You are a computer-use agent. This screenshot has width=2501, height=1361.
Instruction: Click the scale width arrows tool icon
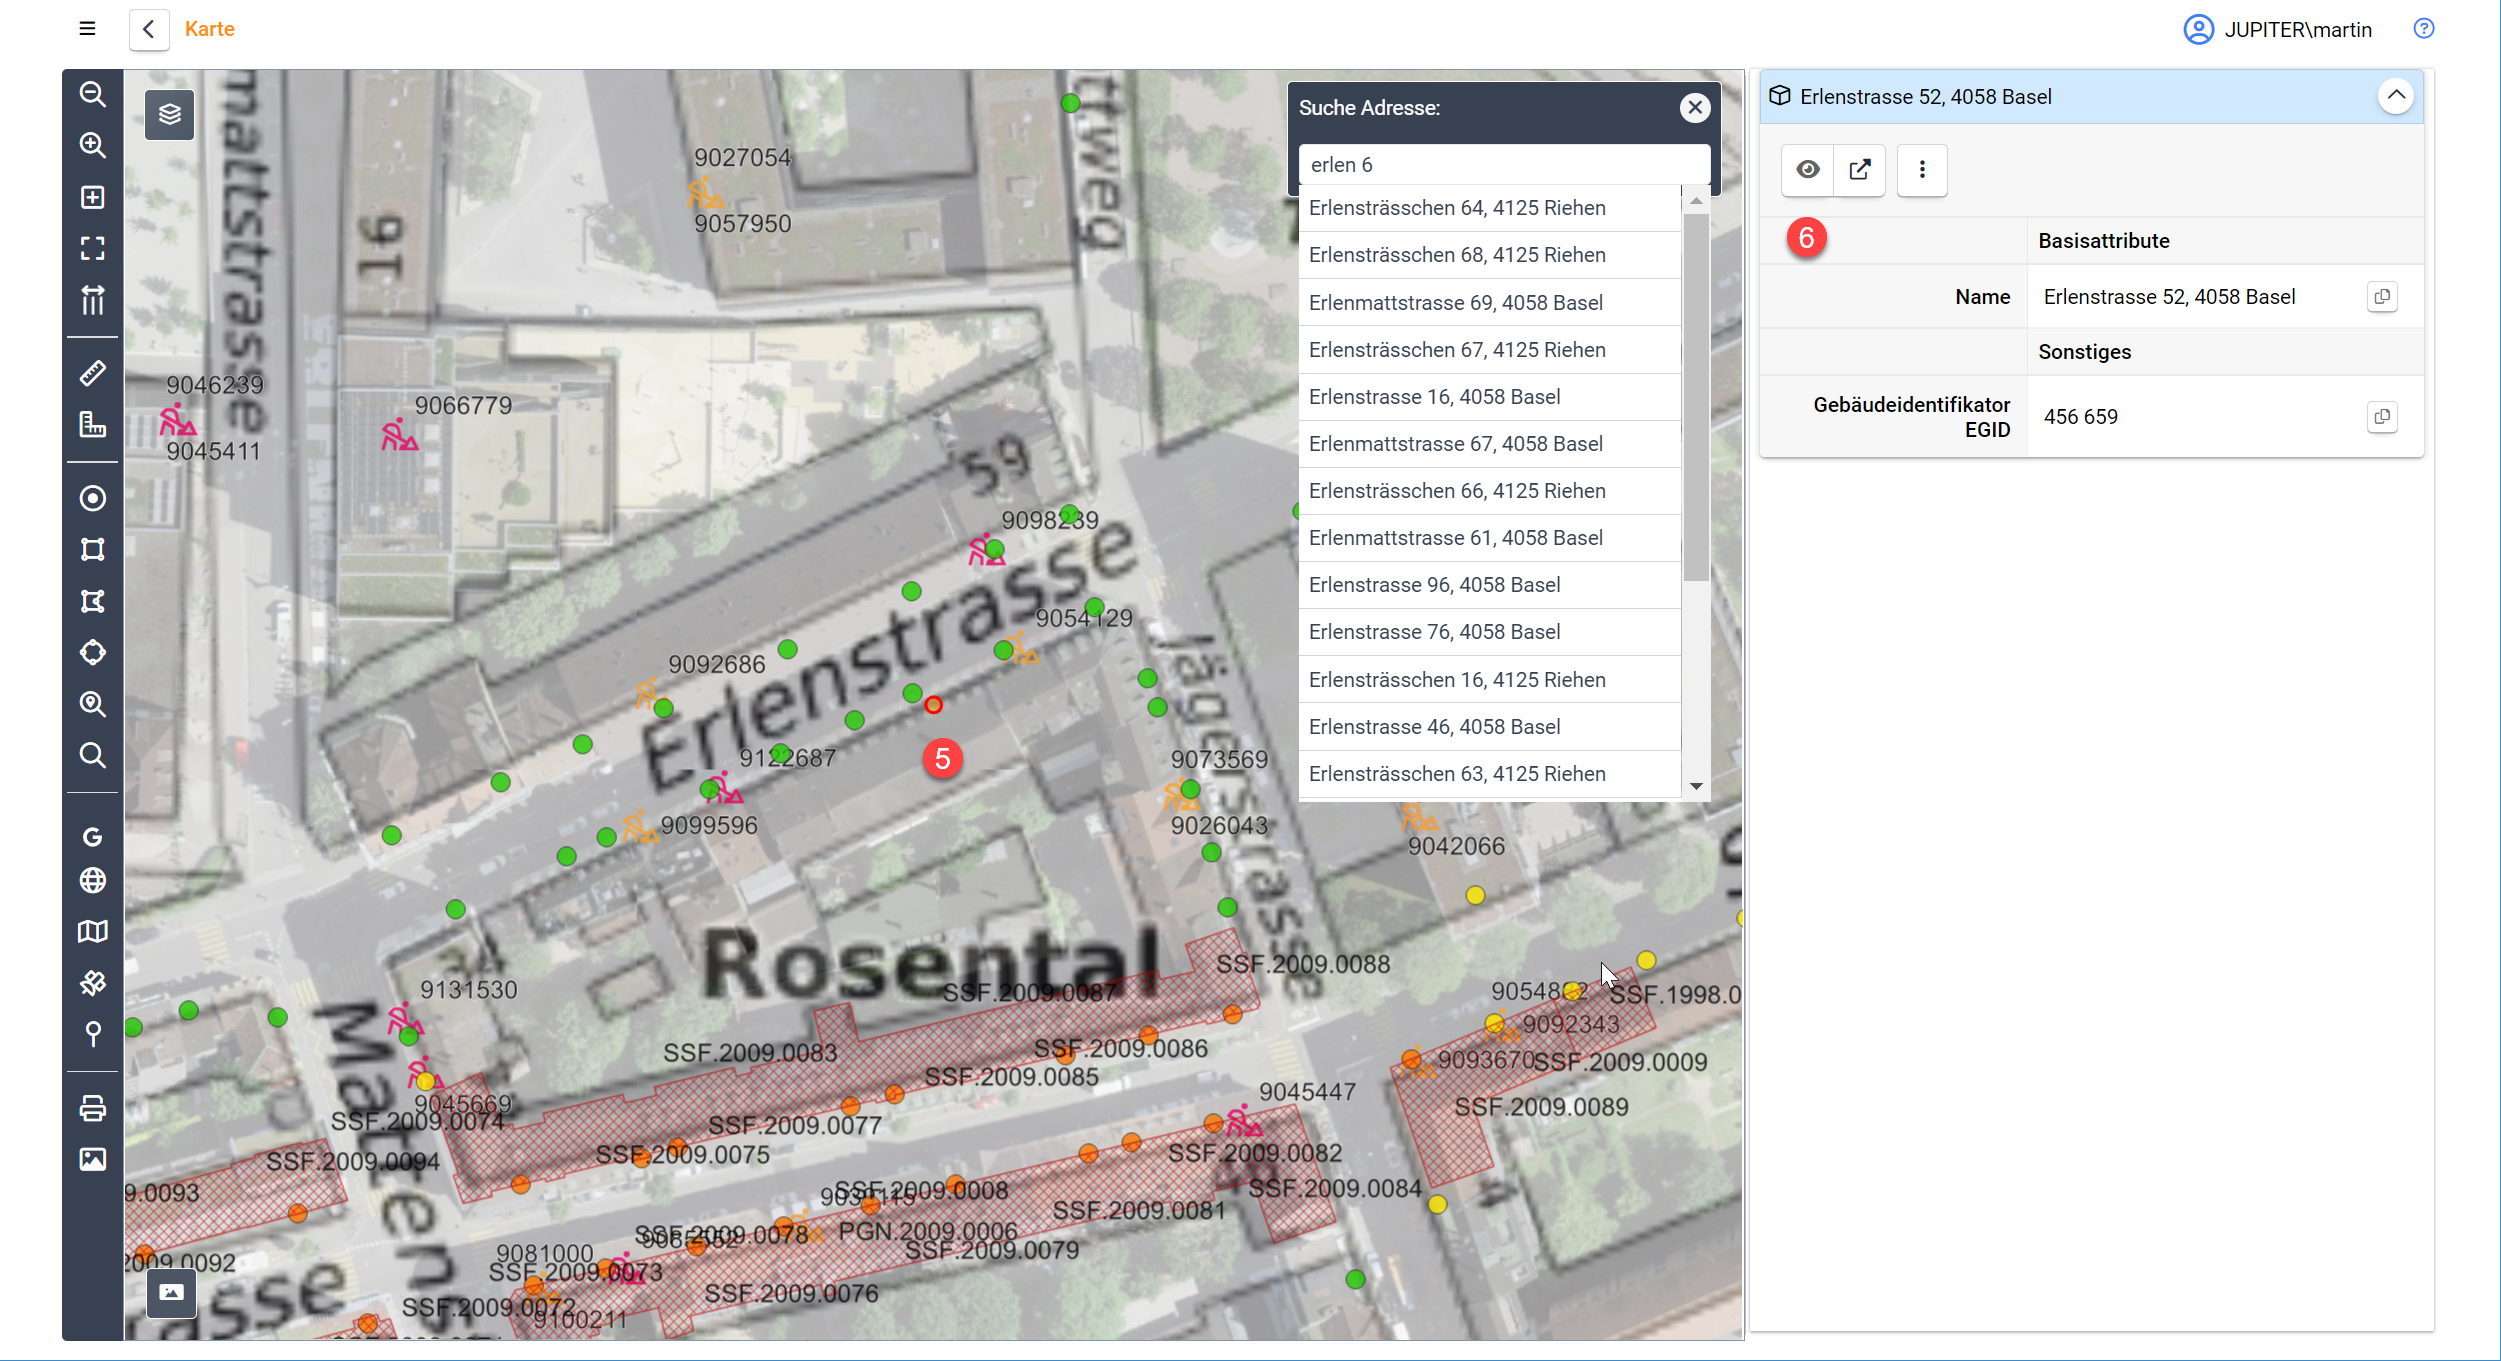tap(93, 300)
